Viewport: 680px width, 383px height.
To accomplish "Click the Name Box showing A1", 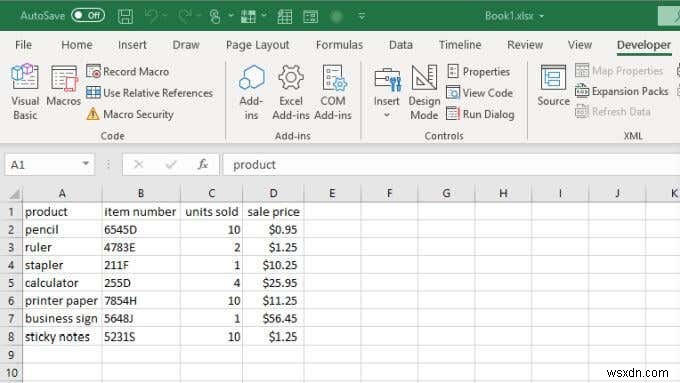I will point(42,165).
